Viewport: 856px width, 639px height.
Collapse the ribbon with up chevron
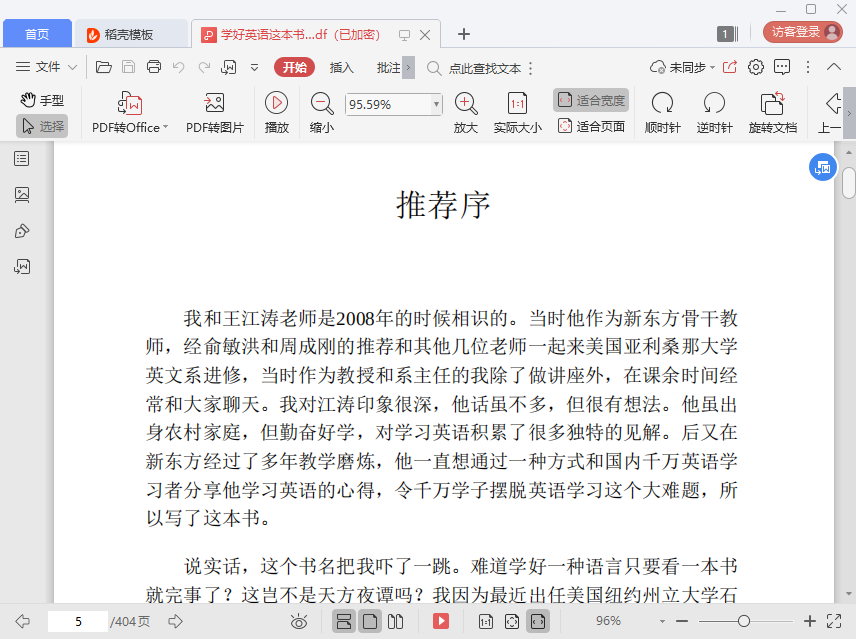[x=834, y=67]
